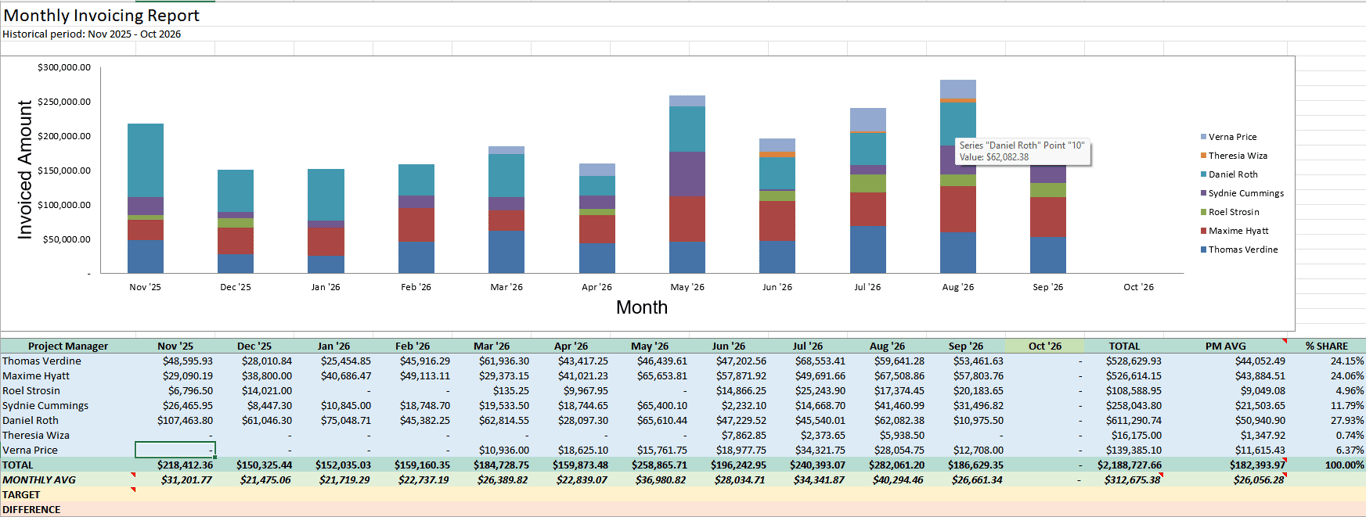Select the active Verna Price Nov '25 cell
1366x517 pixels.
(x=174, y=450)
